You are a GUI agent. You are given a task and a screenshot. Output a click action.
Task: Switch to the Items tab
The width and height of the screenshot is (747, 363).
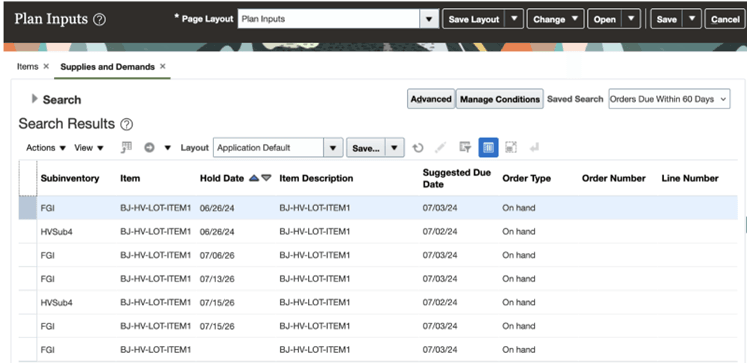point(27,67)
